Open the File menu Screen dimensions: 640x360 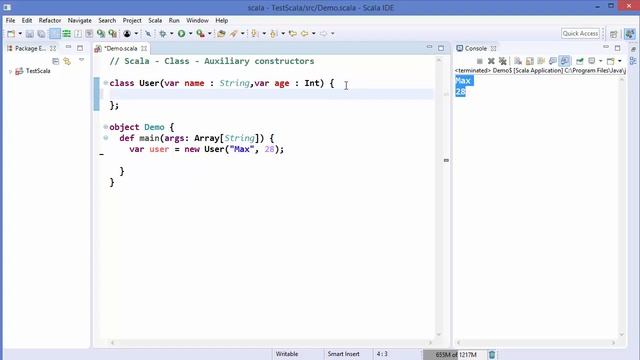[10, 20]
